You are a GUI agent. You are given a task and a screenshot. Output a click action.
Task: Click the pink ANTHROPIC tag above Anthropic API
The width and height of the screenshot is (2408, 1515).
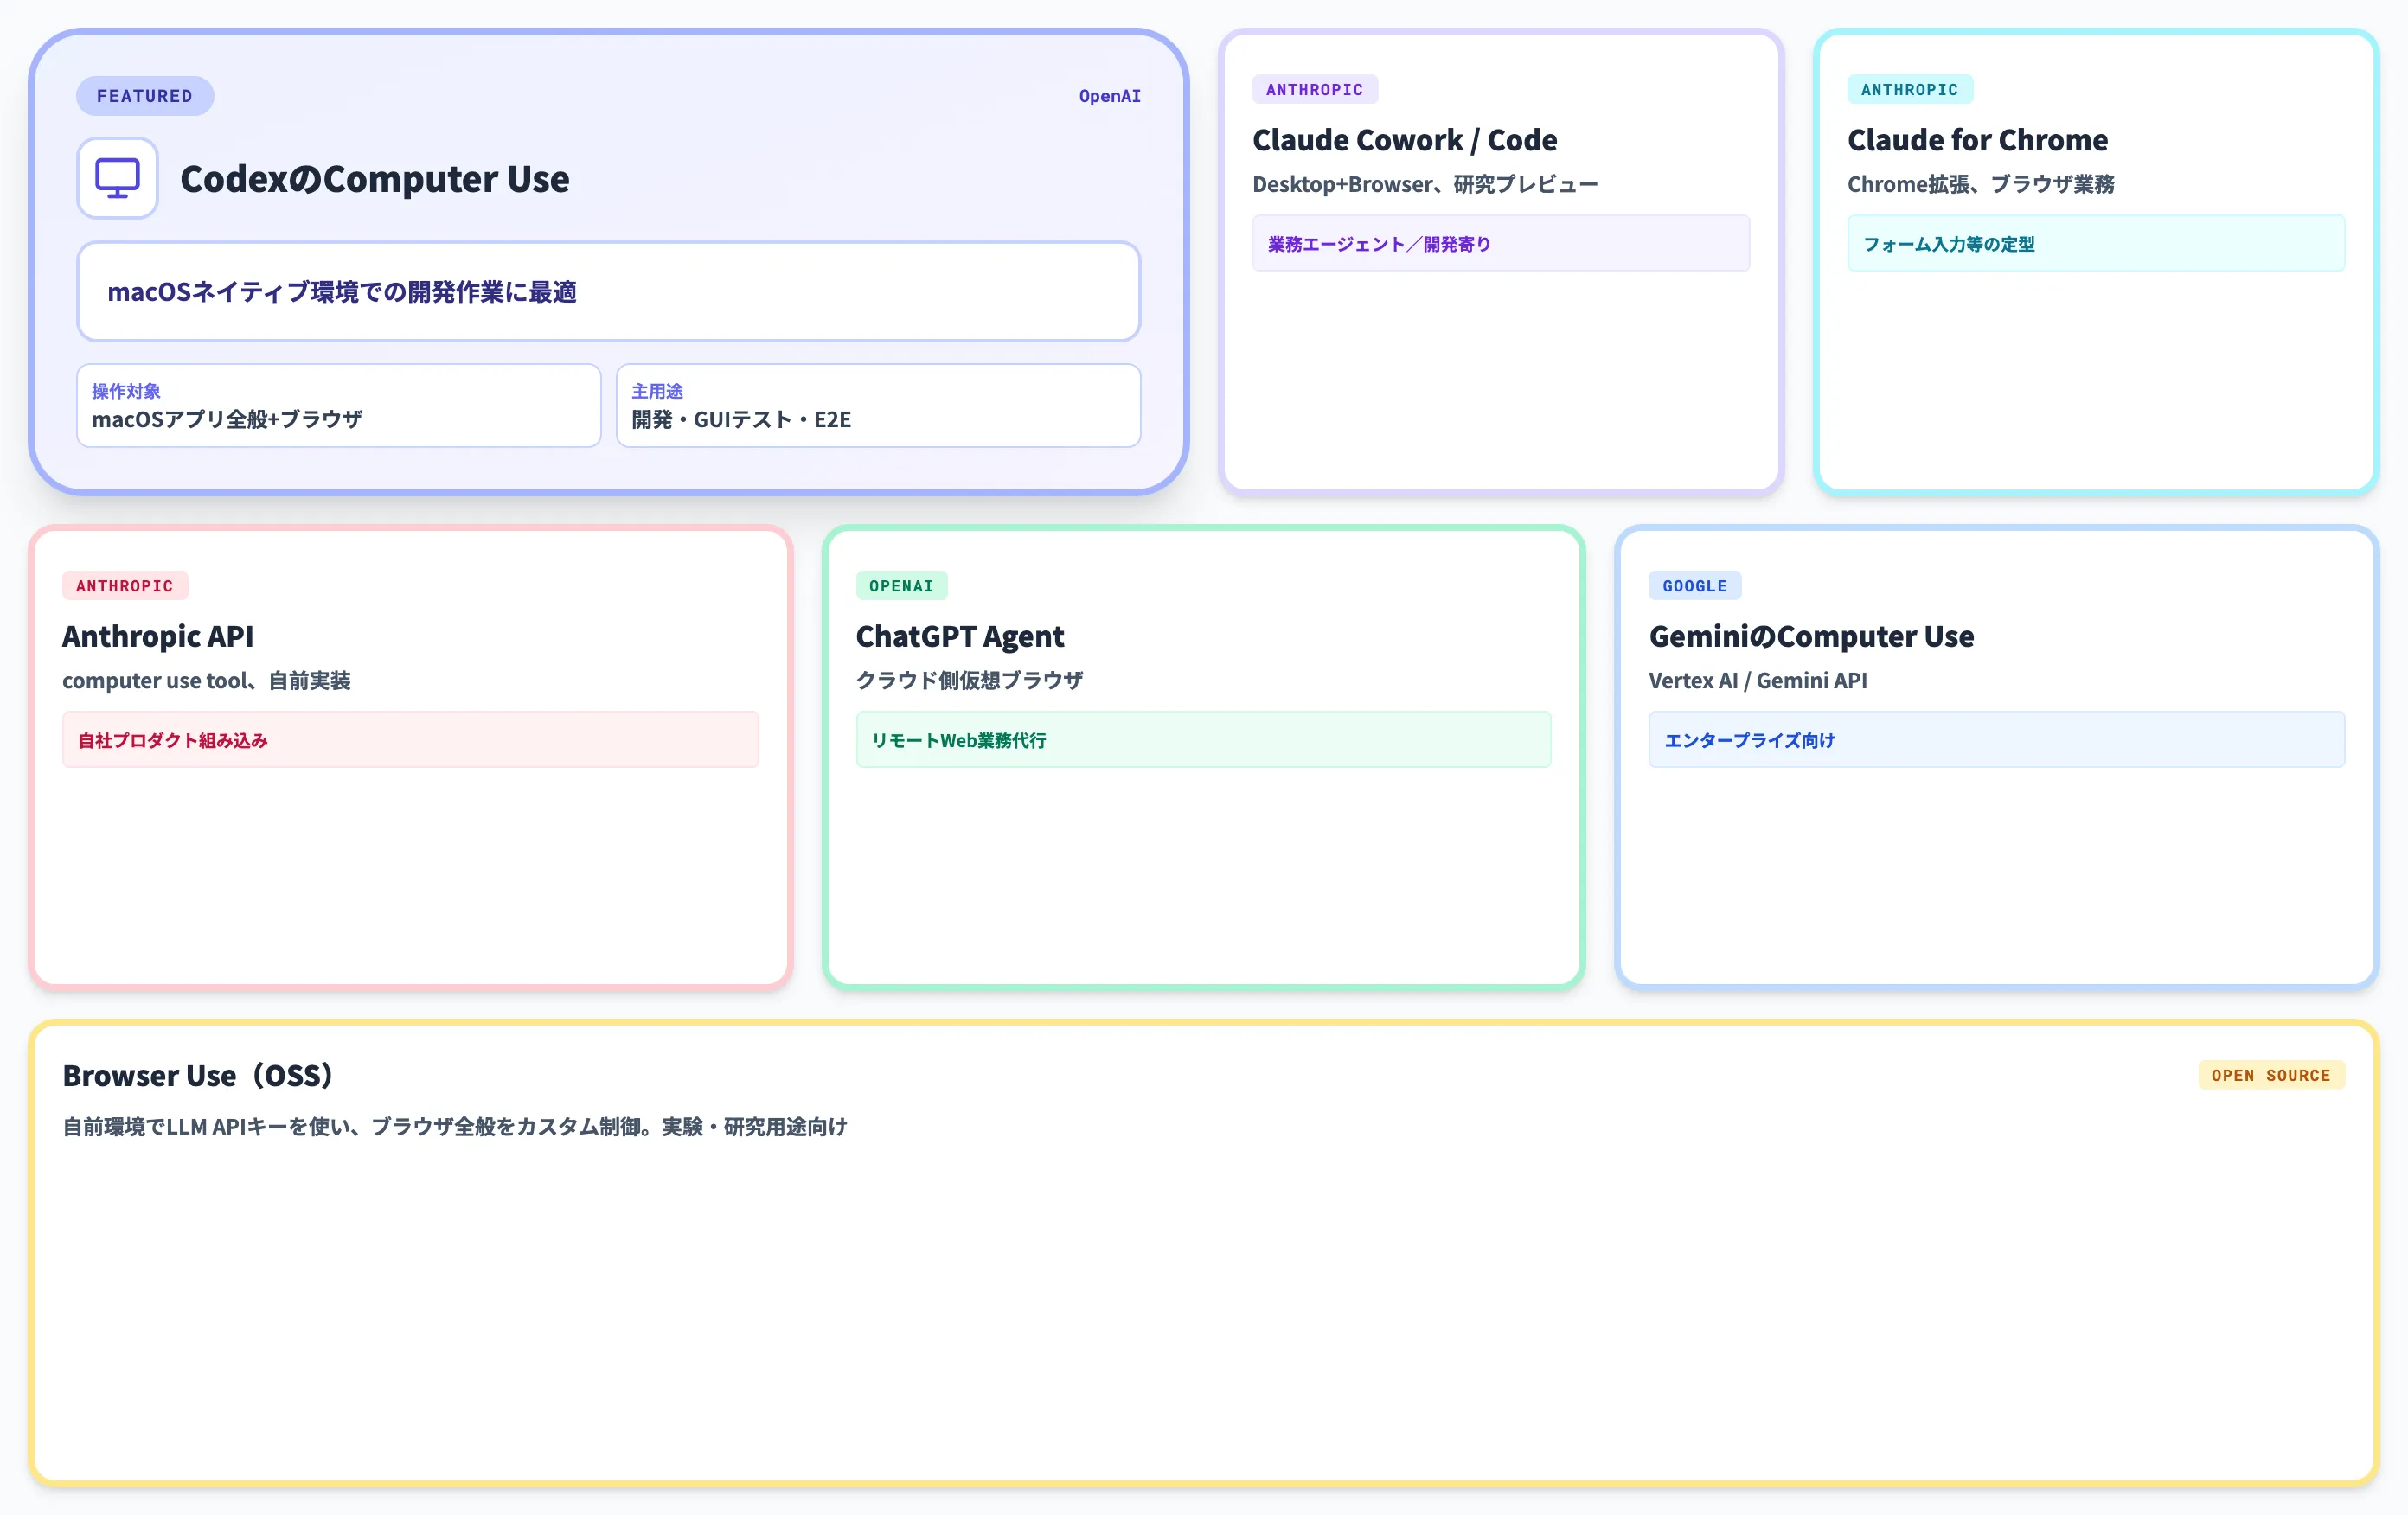(125, 586)
